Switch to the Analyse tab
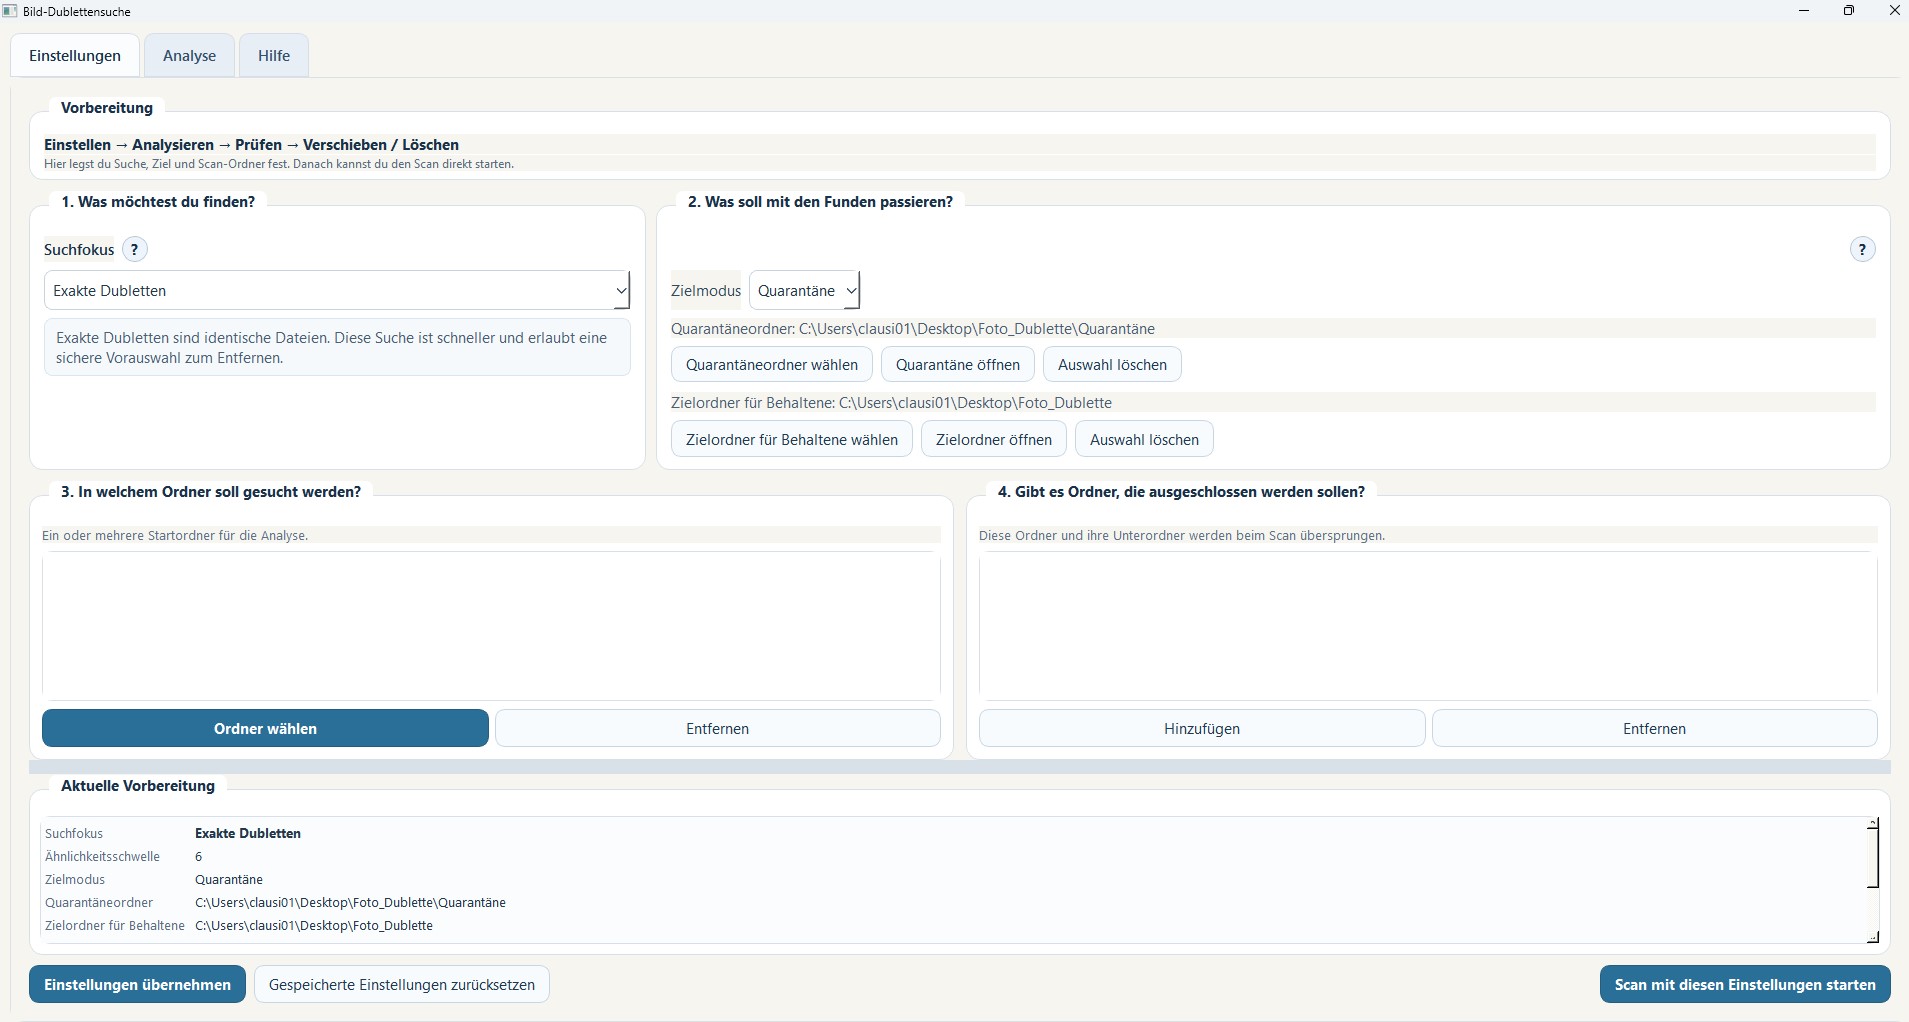The height and width of the screenshot is (1022, 1909). 189,56
